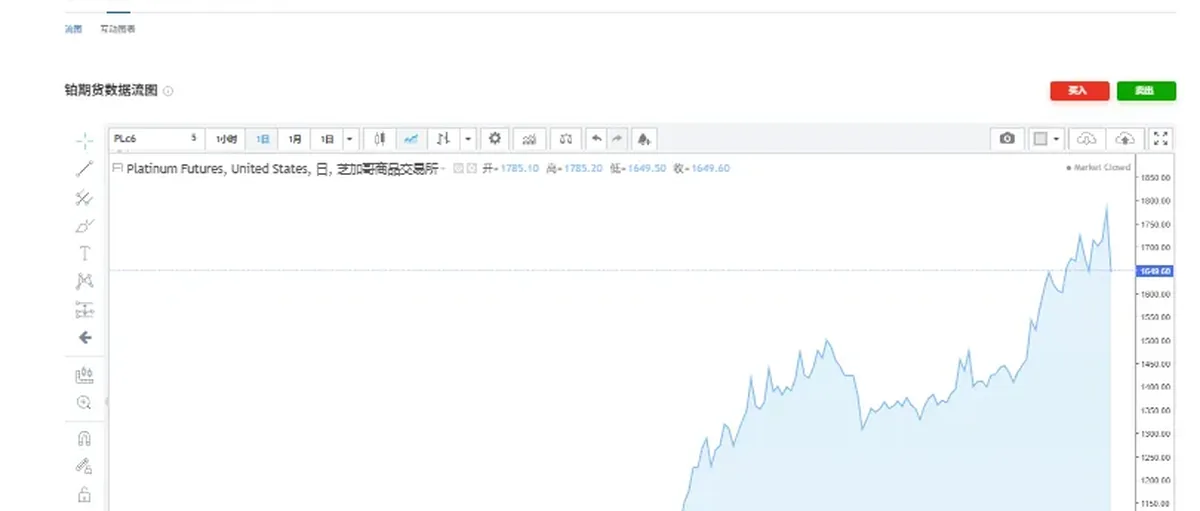Click the back arrow in left toolbar
This screenshot has height=511, width=1200.
(x=85, y=338)
